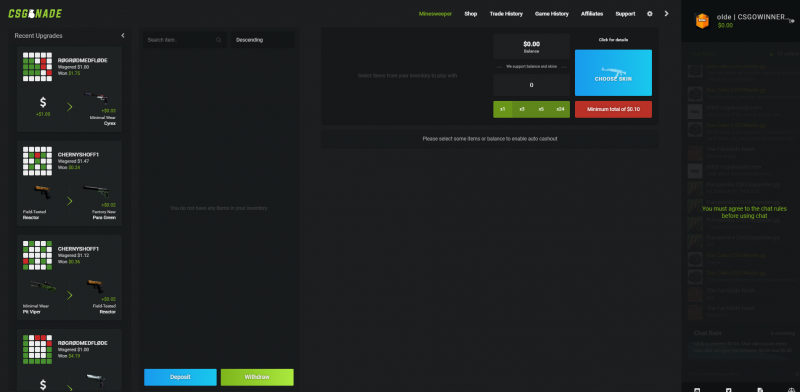Open the Descending sort dropdown
The height and width of the screenshot is (392, 800).
click(x=262, y=40)
